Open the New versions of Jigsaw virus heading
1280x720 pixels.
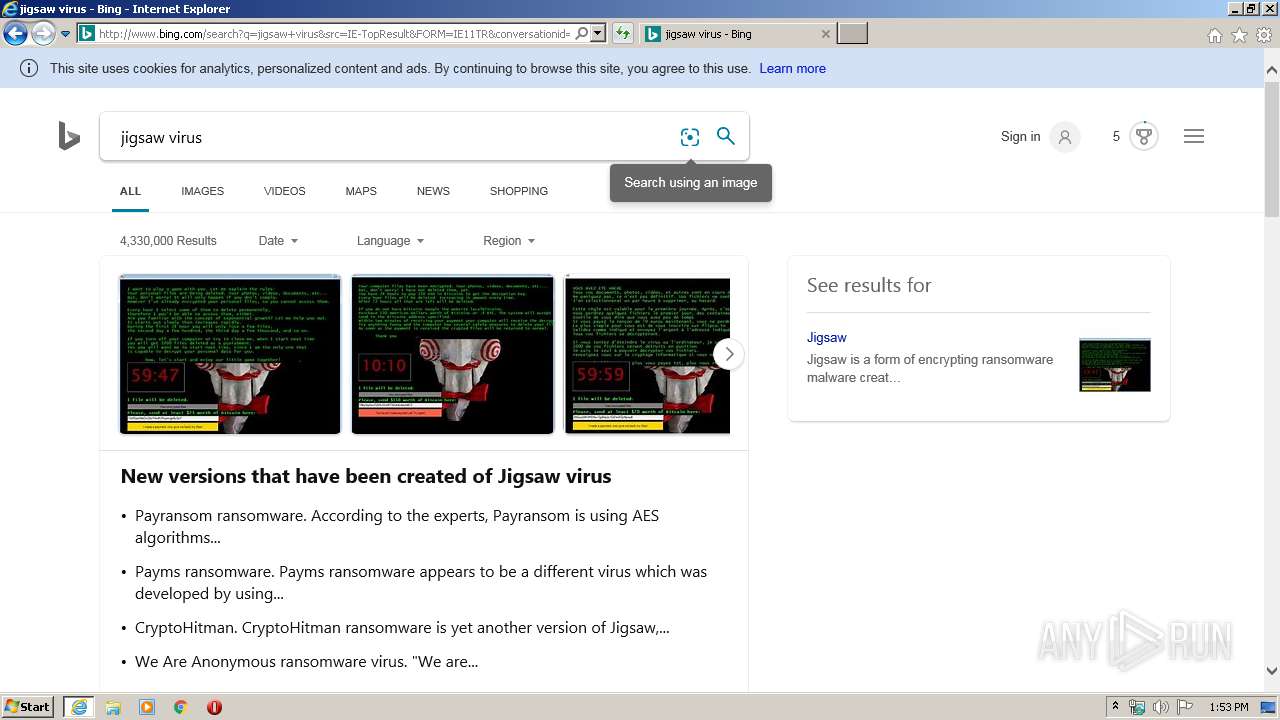tap(366, 477)
